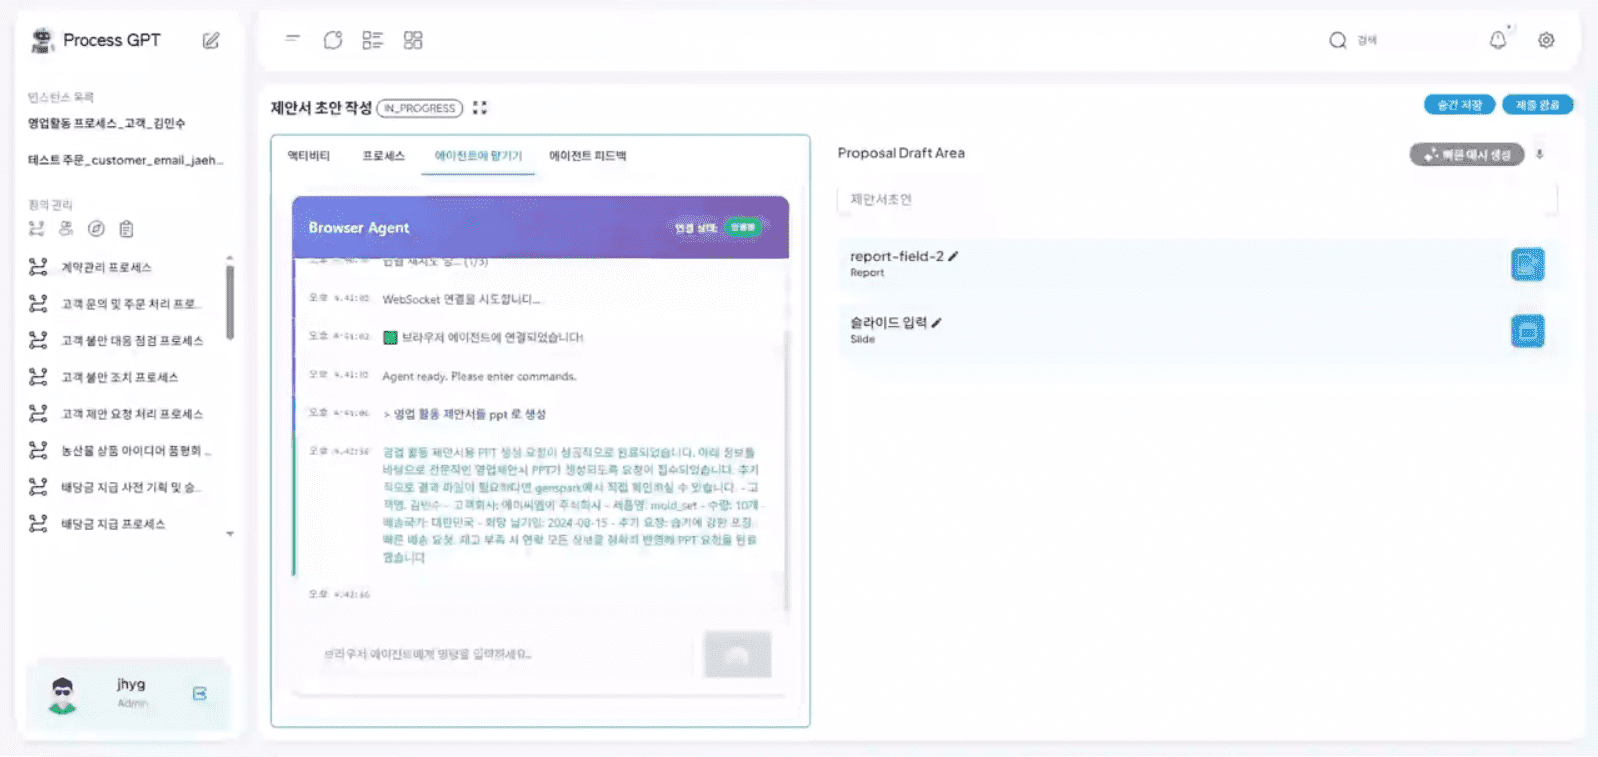Open settings via the gear icon

(1546, 40)
